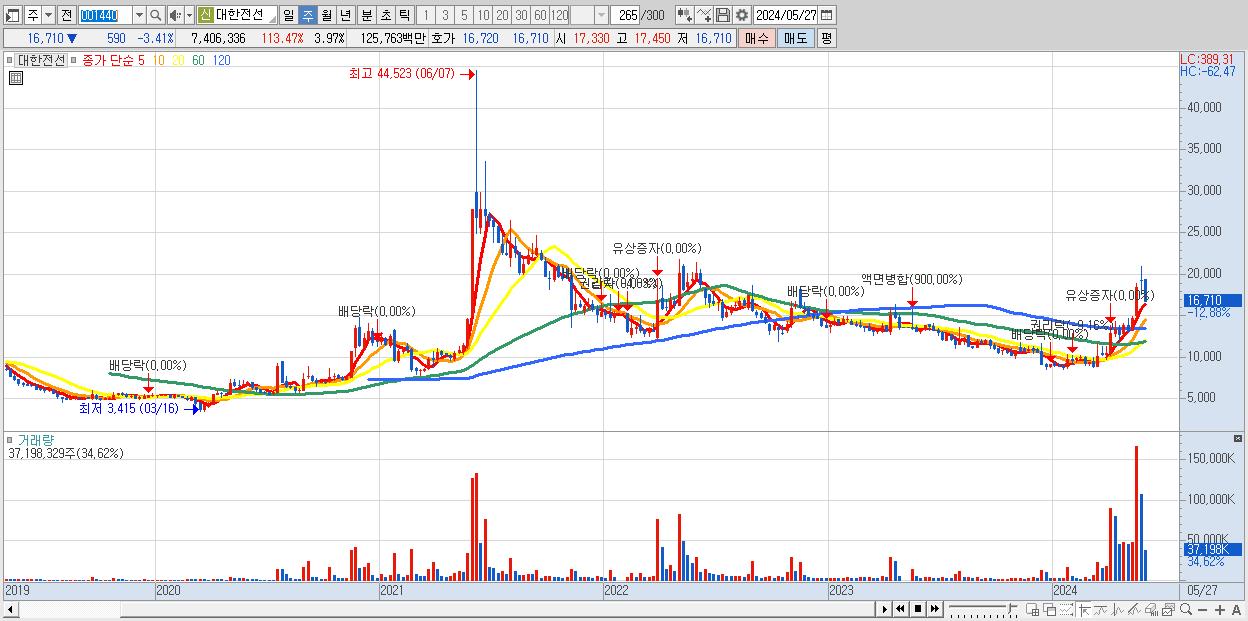Select interval preset 1

pyautogui.click(x=425, y=15)
